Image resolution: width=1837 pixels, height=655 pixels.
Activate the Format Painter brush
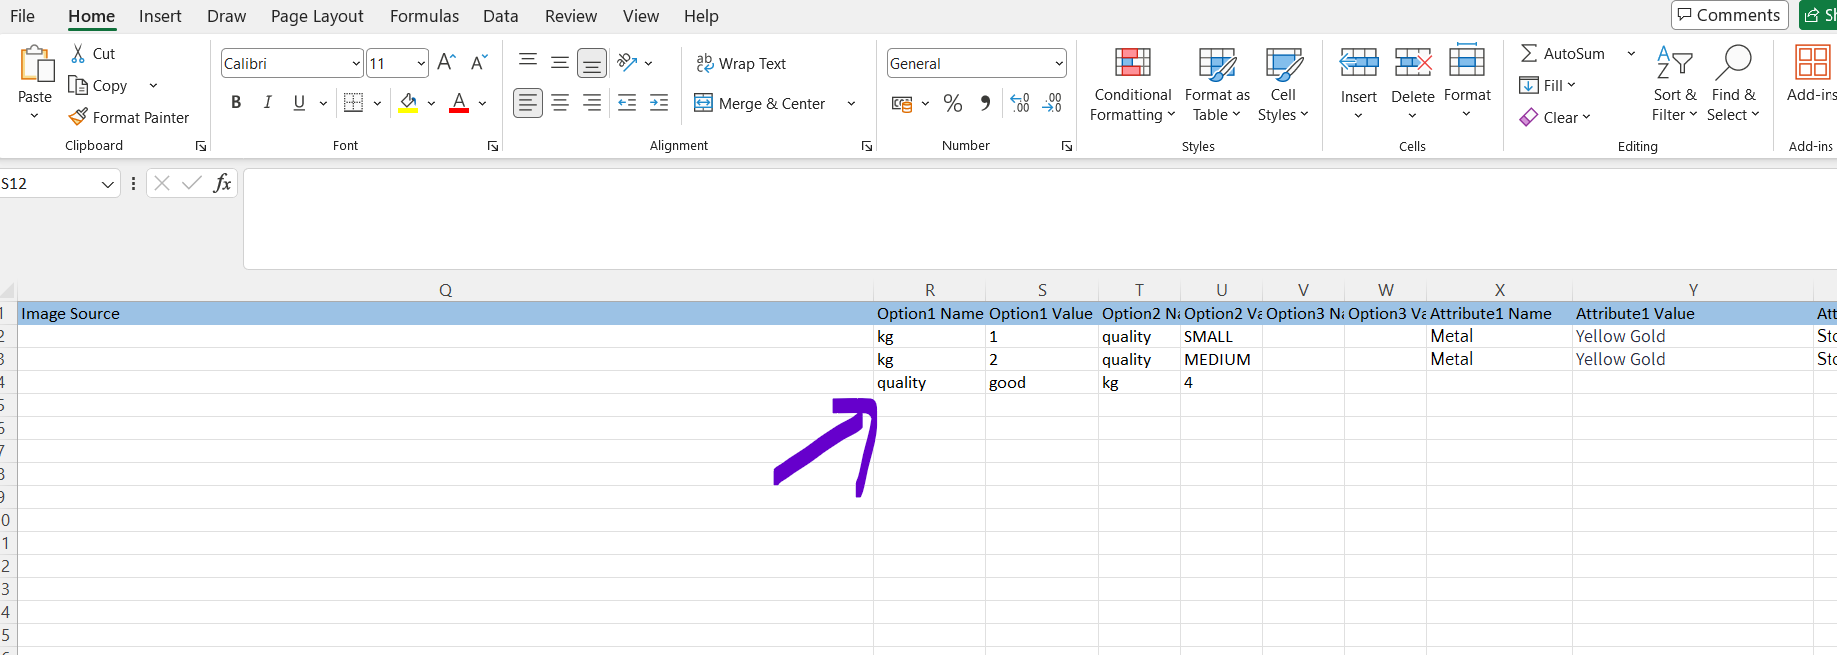pyautogui.click(x=78, y=117)
